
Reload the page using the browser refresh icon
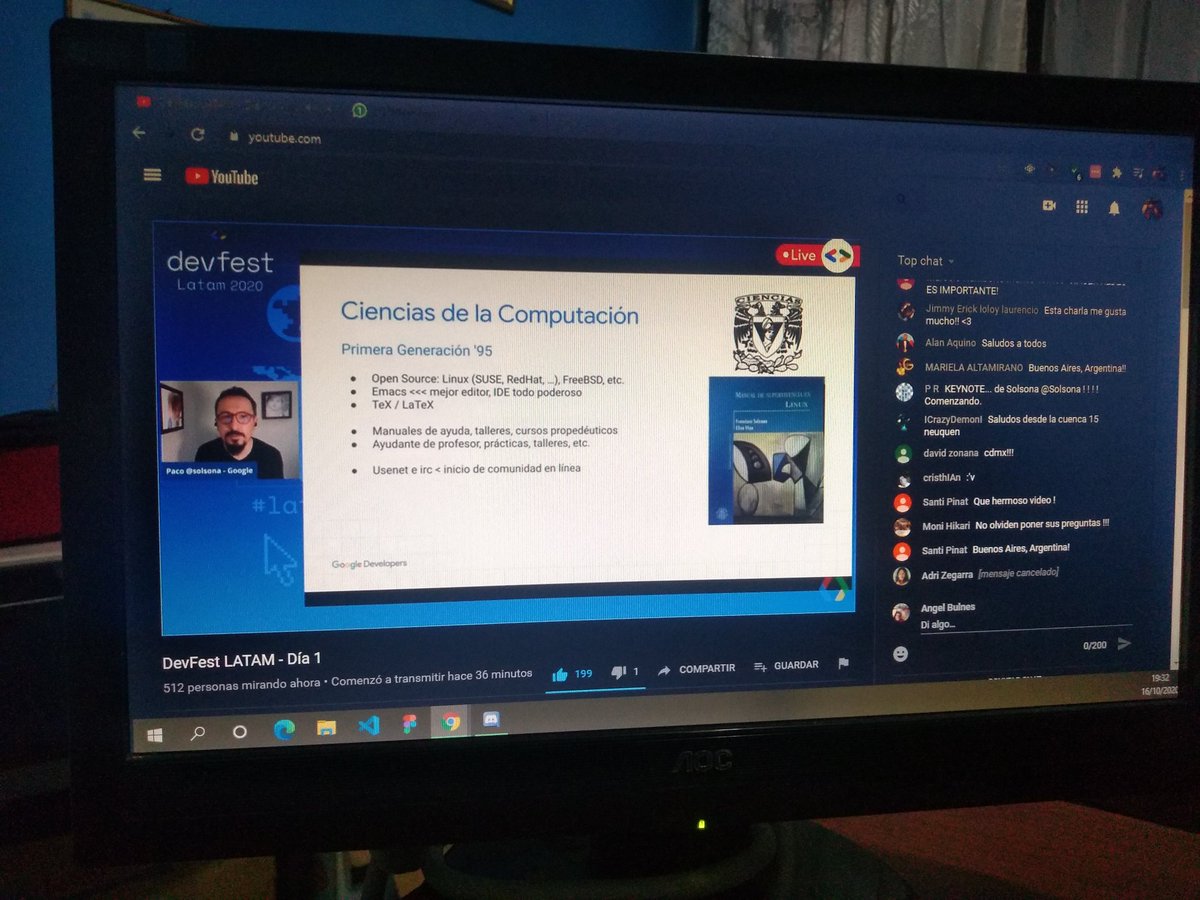(x=197, y=137)
